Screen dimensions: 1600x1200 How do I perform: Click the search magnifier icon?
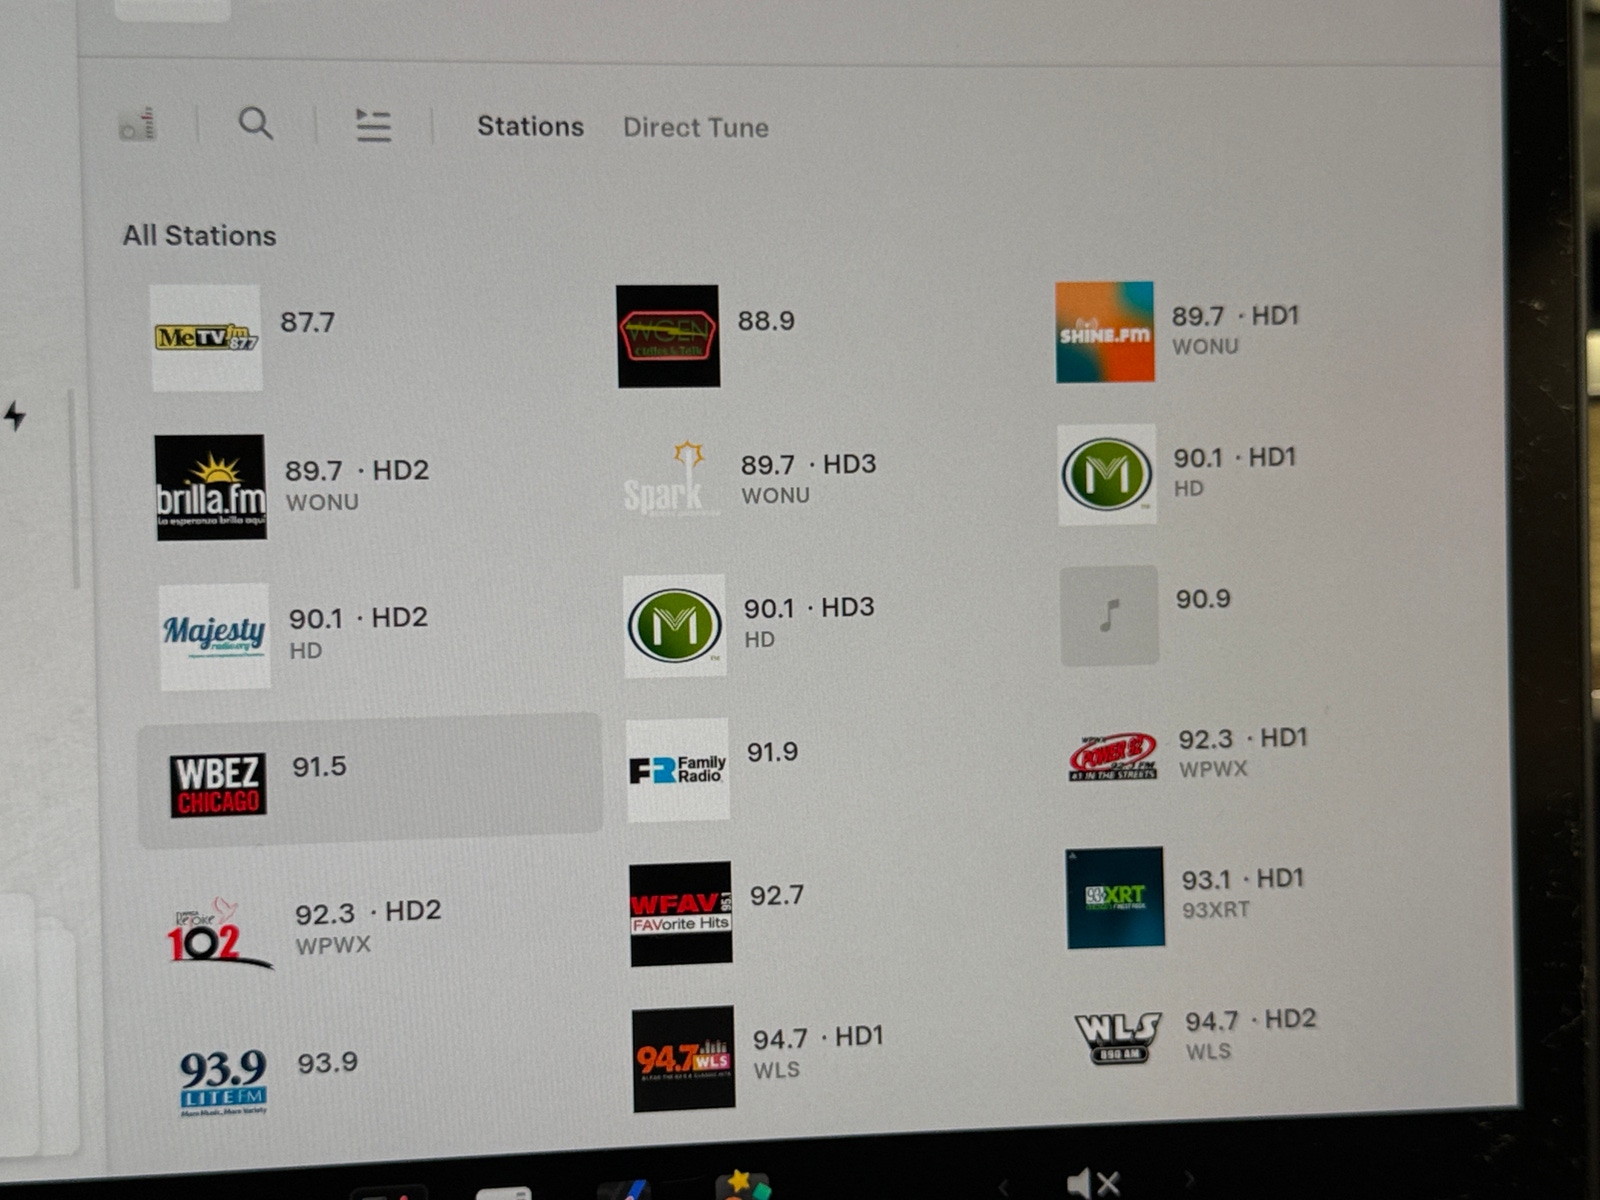[256, 124]
